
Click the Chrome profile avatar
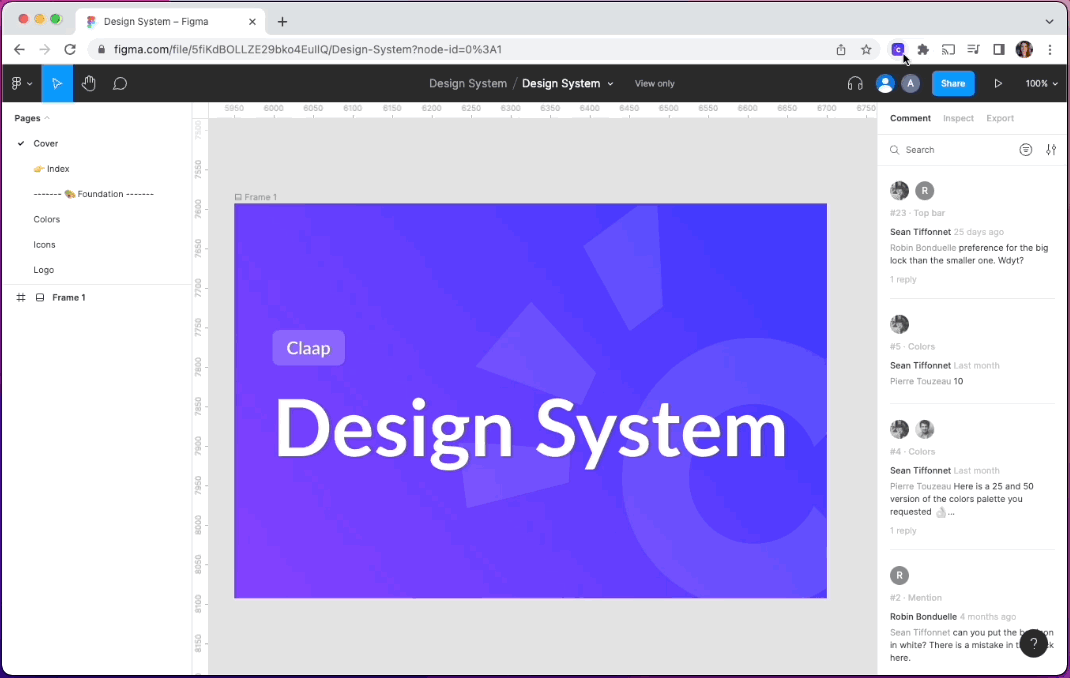pos(1024,49)
